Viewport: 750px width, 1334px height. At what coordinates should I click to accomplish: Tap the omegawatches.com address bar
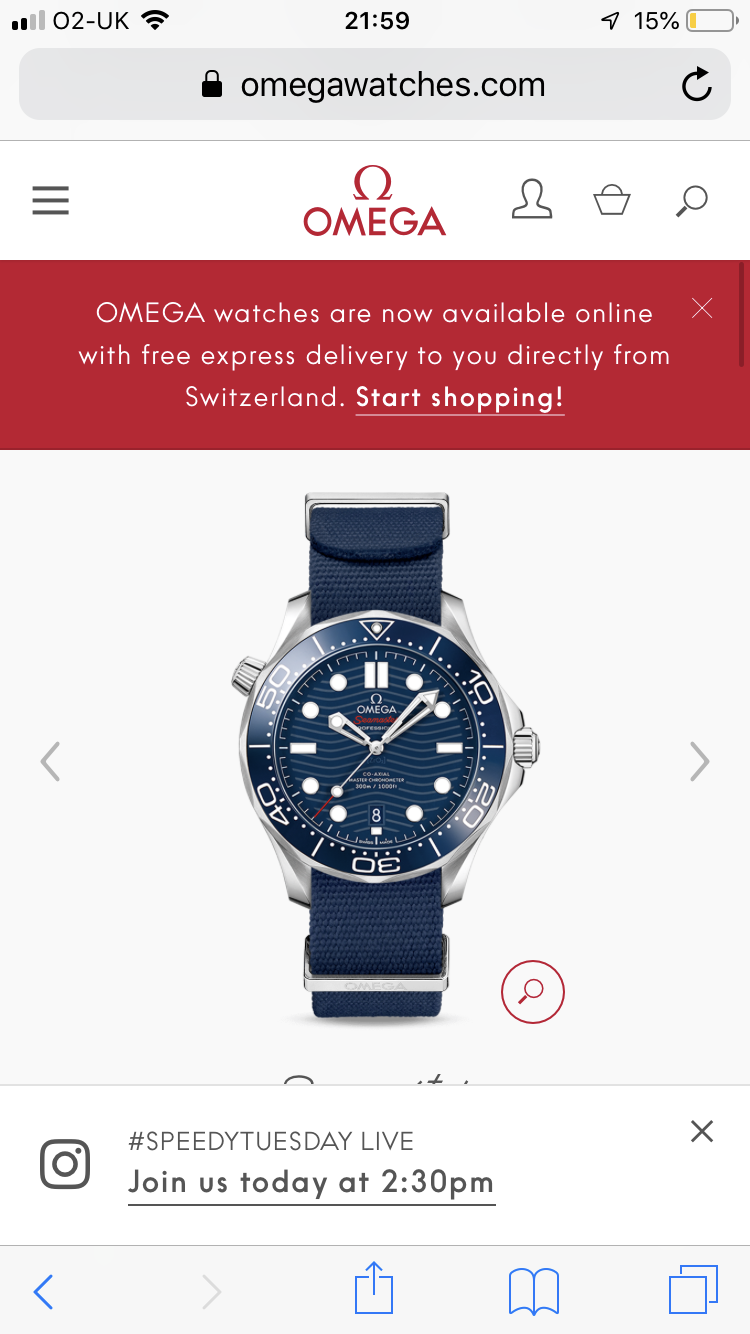[x=375, y=85]
